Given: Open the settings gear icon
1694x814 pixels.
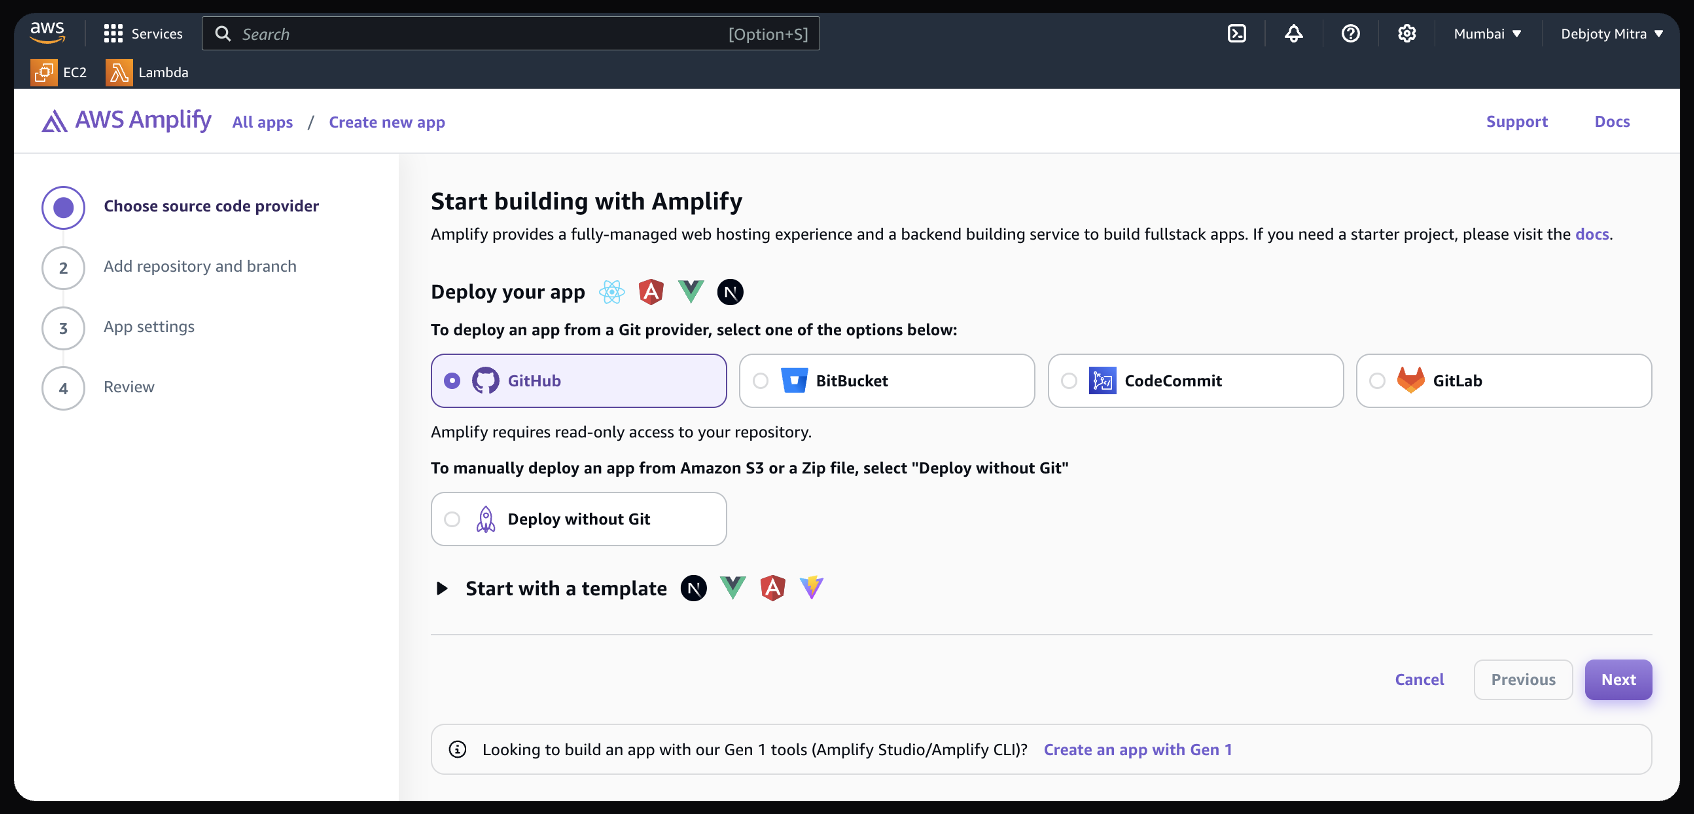Looking at the screenshot, I should 1407,34.
